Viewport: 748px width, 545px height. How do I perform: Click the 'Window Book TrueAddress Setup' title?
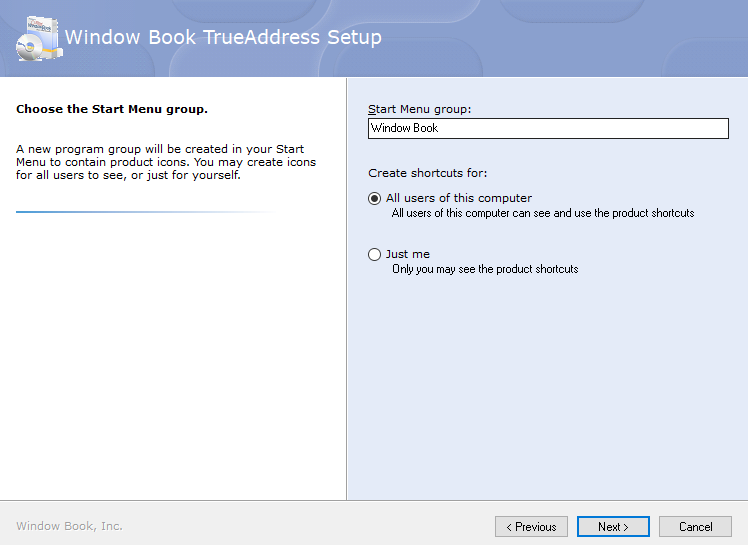click(223, 37)
